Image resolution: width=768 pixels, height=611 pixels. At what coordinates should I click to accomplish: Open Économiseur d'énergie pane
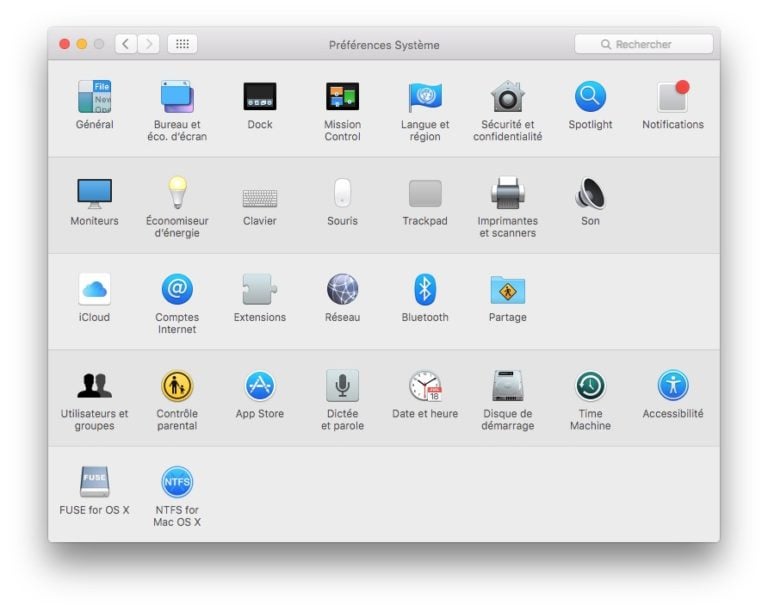coord(177,192)
